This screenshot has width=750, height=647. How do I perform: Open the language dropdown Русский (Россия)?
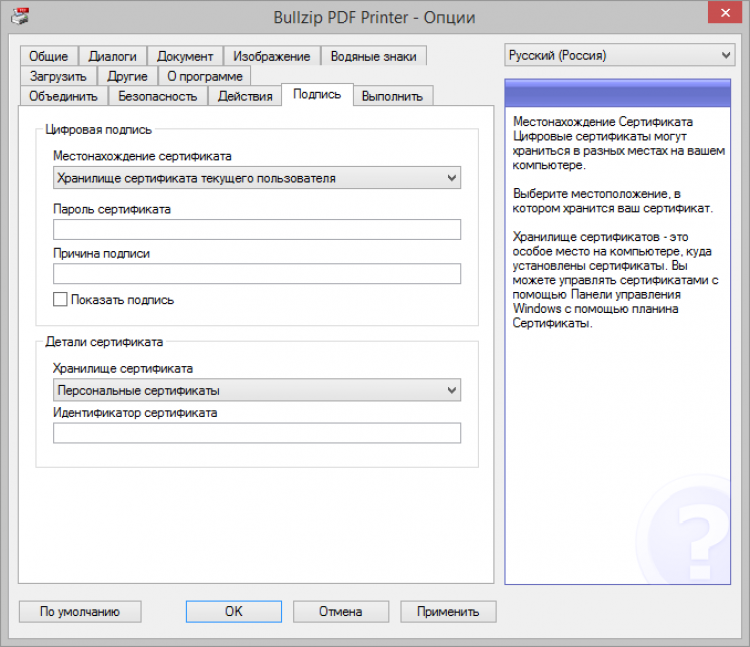(620, 55)
